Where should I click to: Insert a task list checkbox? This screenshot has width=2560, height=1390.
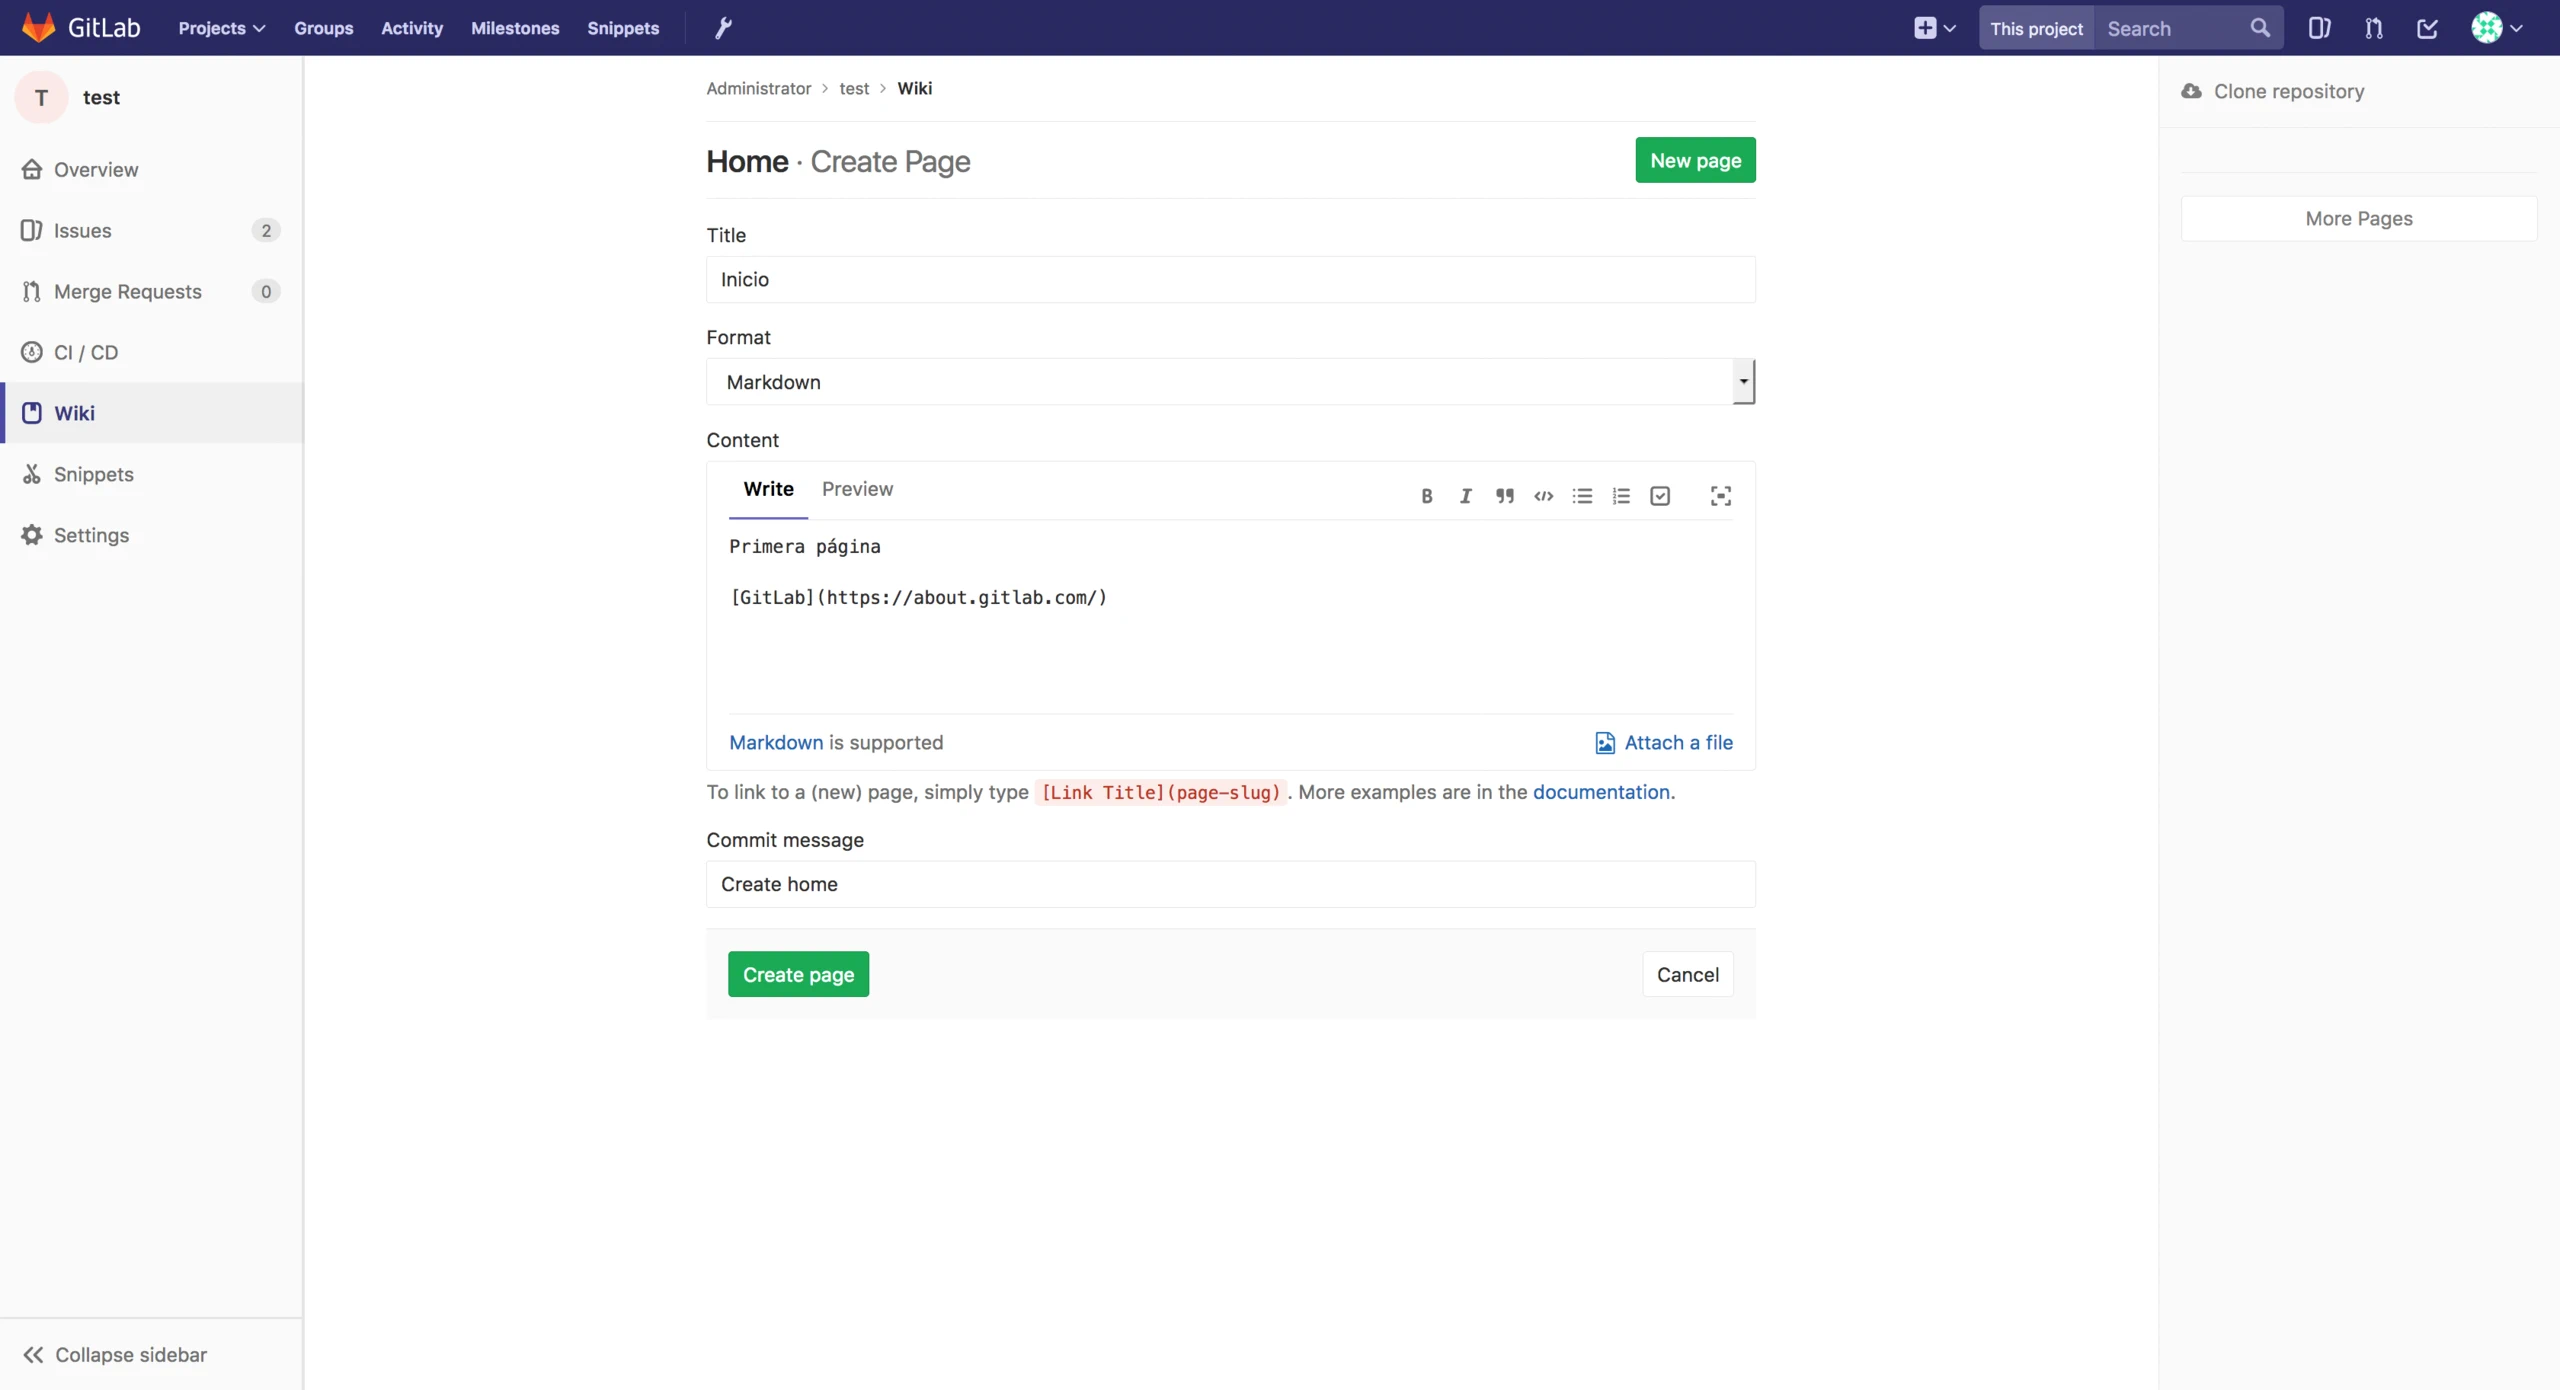click(x=1660, y=496)
